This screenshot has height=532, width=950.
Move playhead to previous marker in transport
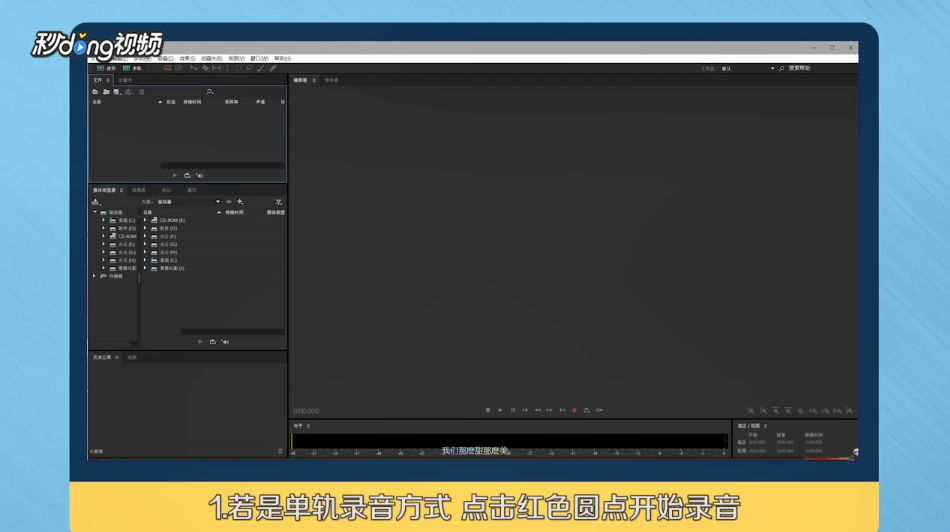pos(525,410)
